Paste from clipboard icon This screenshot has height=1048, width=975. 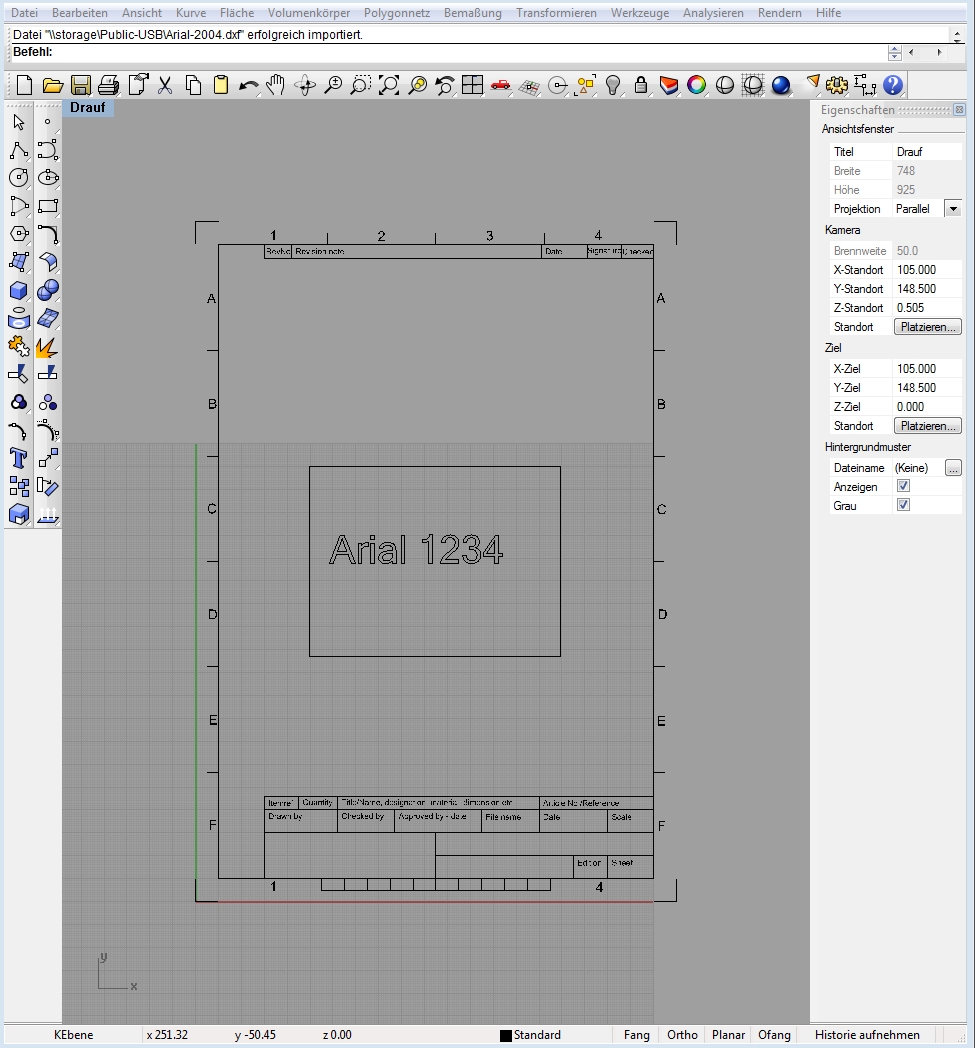(x=221, y=85)
